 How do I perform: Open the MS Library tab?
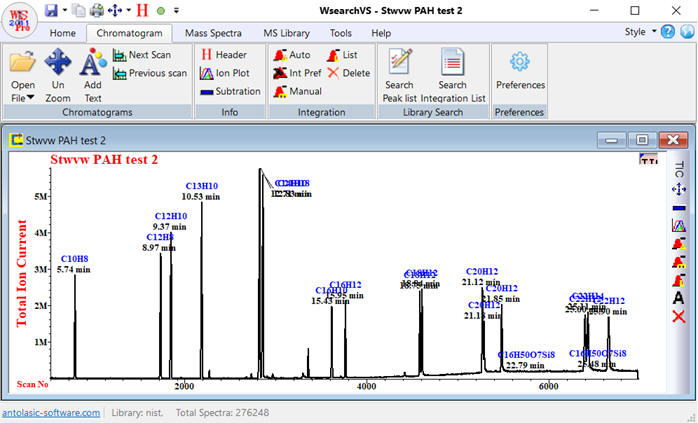288,33
